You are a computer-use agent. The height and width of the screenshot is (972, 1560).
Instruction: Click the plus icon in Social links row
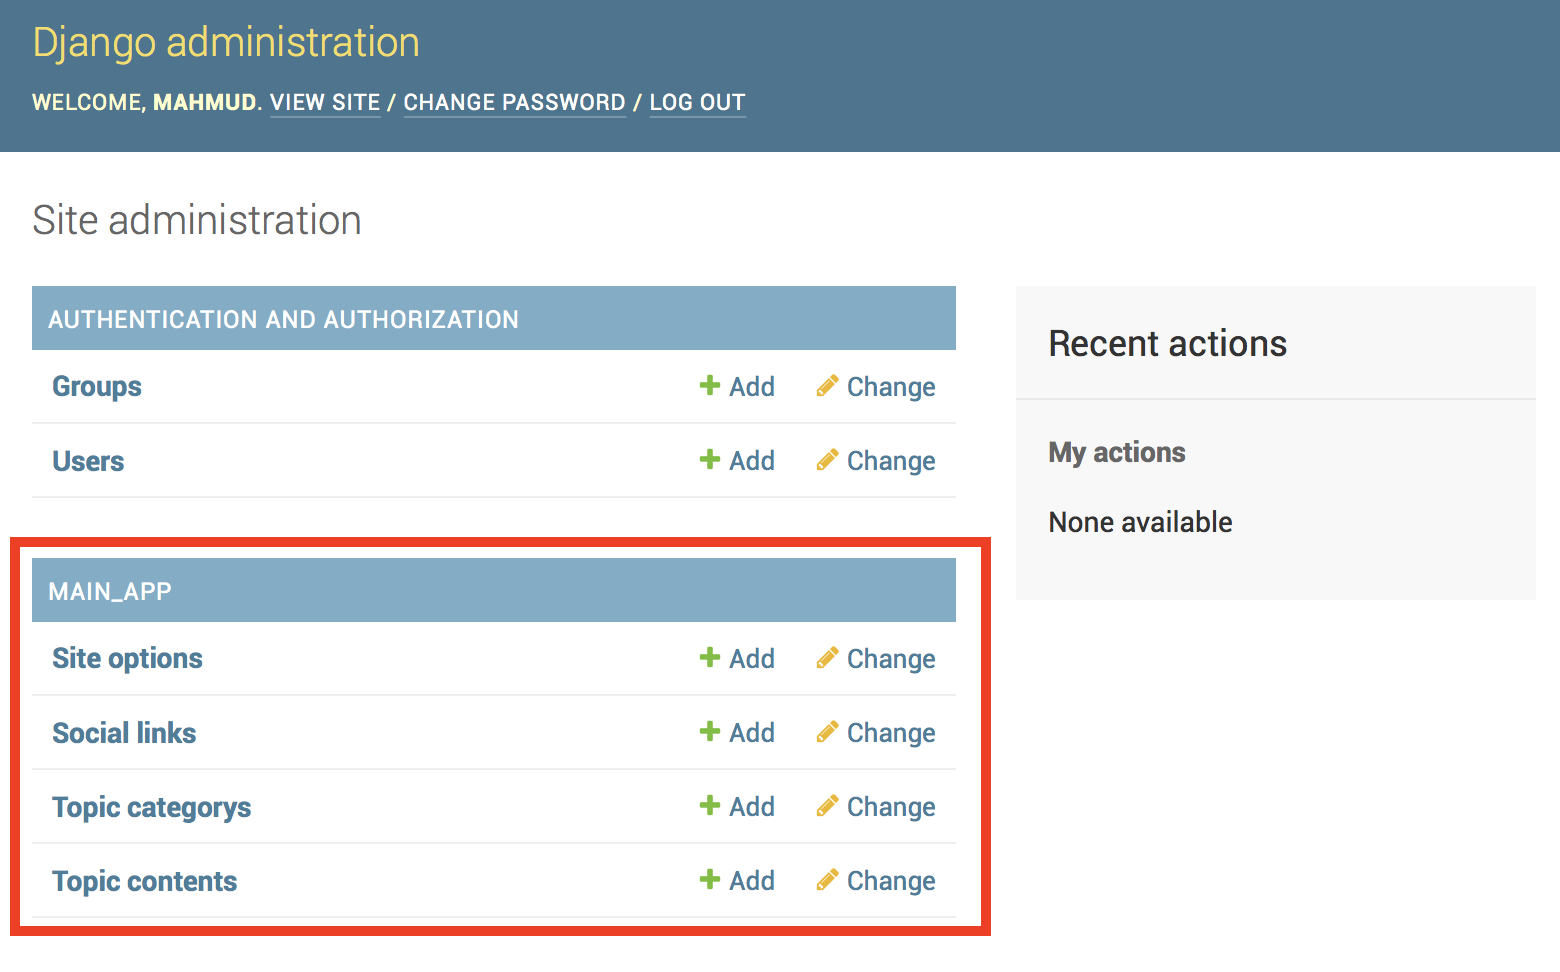pyautogui.click(x=710, y=731)
